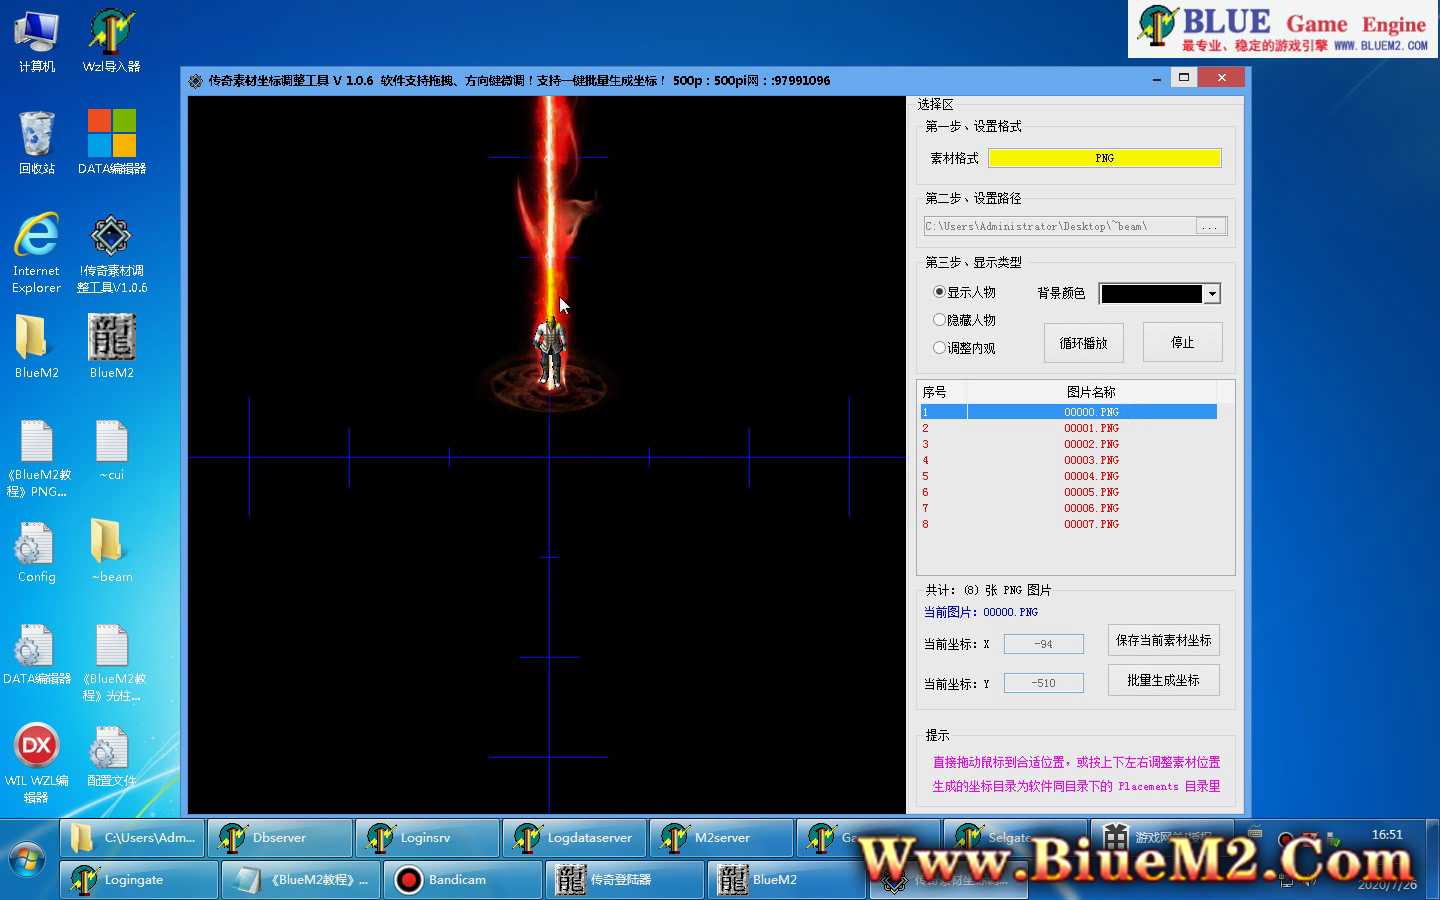Switch to the 传奇登陆器 taskbar item
The height and width of the screenshot is (900, 1440).
[x=624, y=880]
